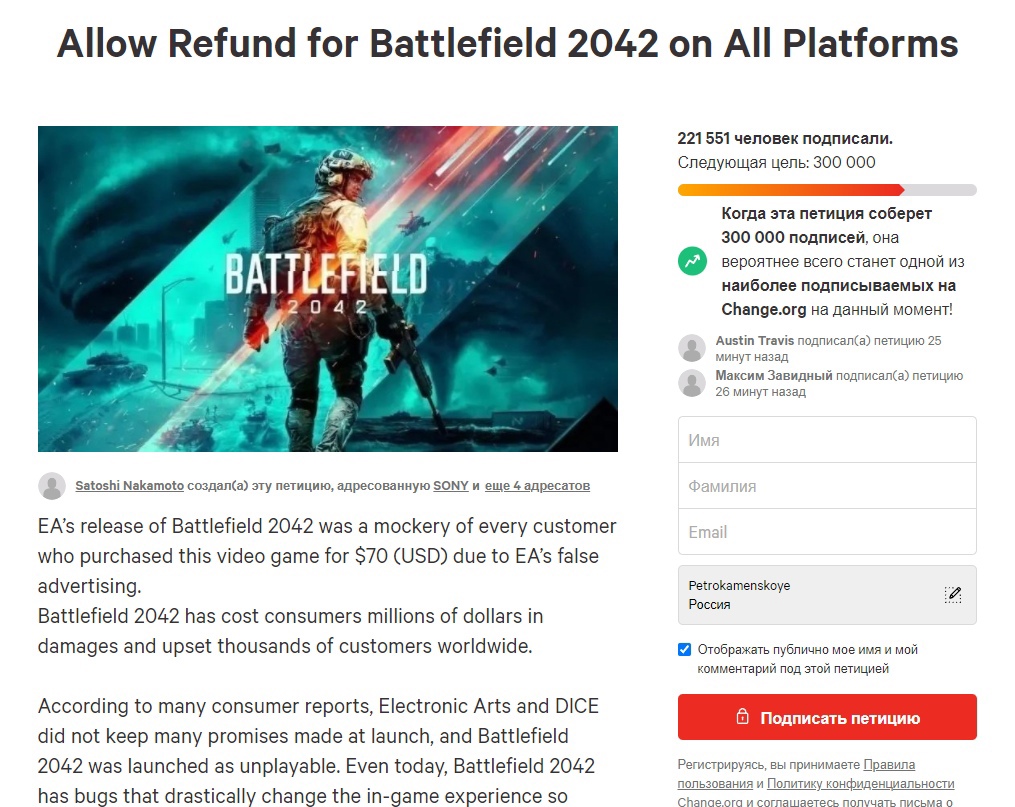This screenshot has width=1015, height=807.
Task: Click the green trending arrow icon
Action: click(x=692, y=262)
